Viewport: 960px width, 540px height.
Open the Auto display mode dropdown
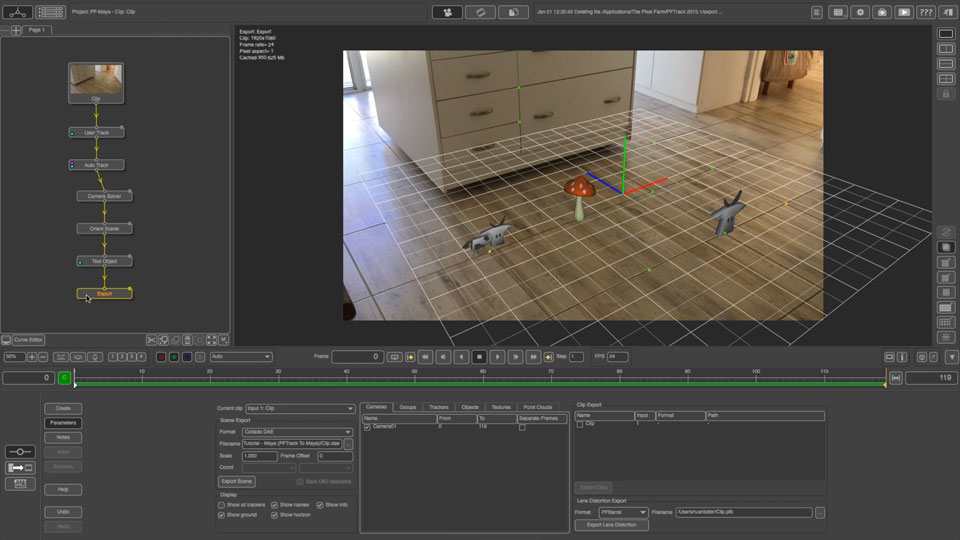click(241, 356)
